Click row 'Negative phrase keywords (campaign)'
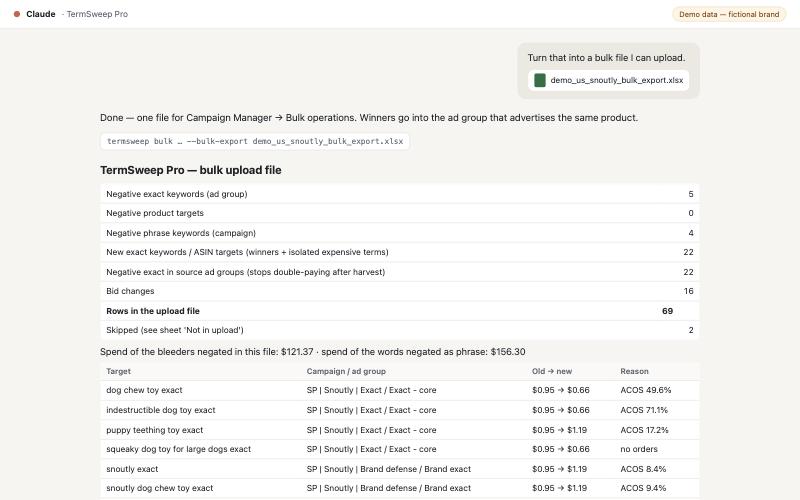800x500 pixels. point(399,233)
